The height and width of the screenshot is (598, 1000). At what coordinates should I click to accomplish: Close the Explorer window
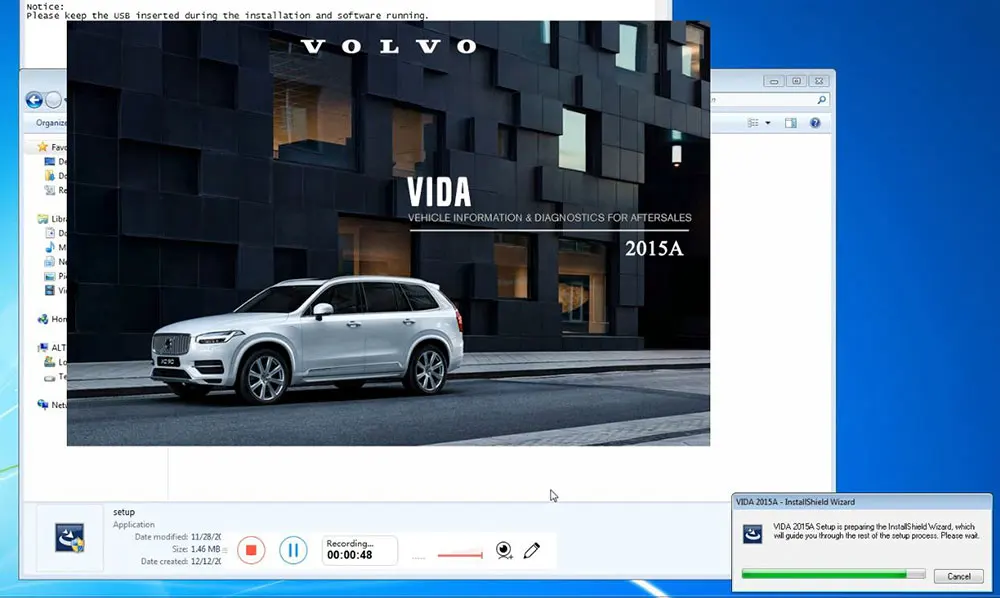(819, 81)
